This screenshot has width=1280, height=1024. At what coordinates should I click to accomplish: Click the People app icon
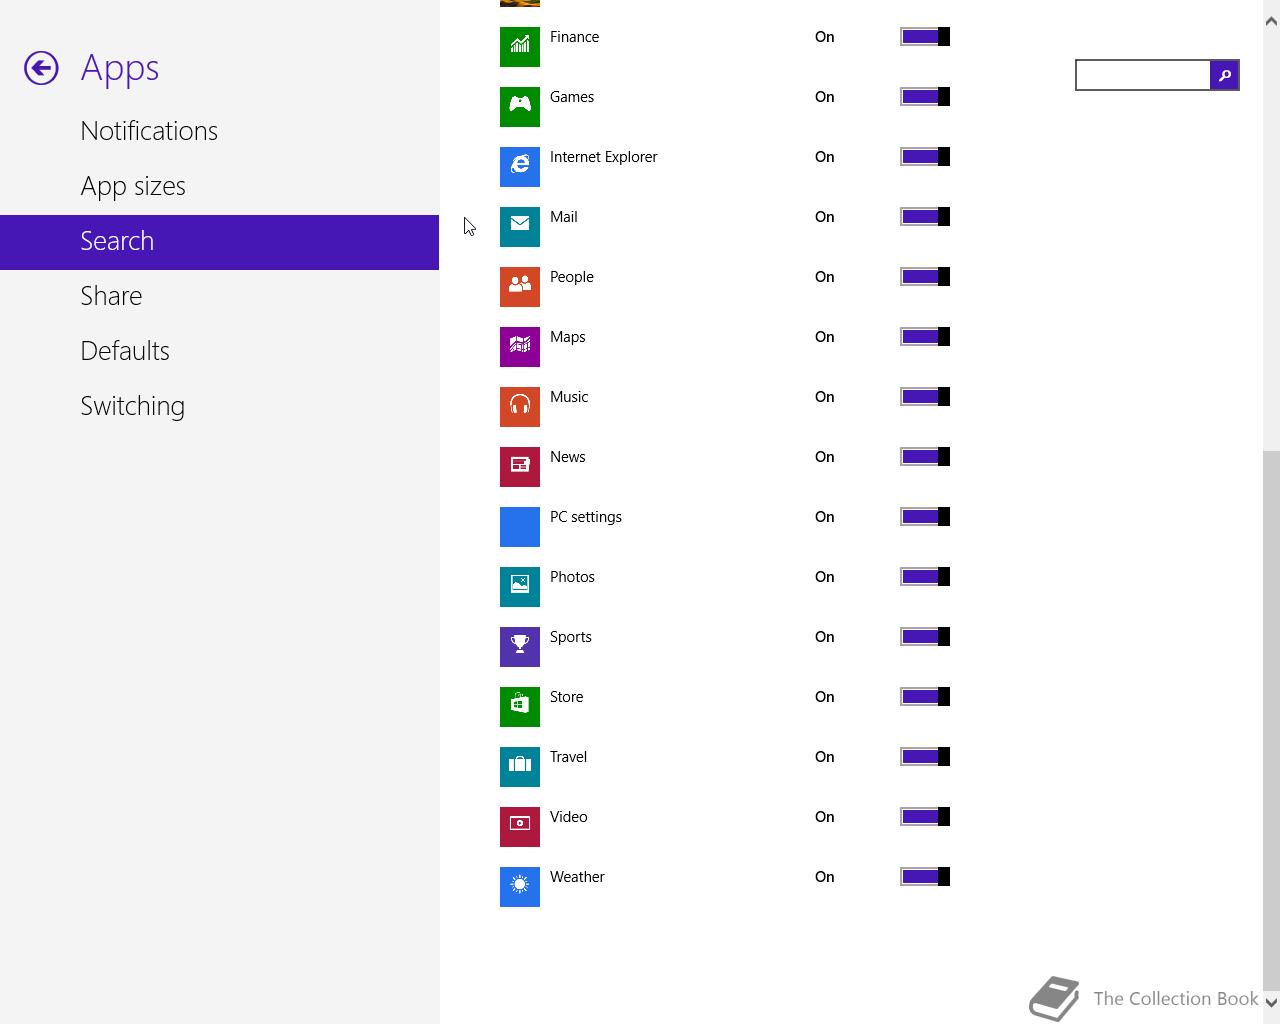[x=520, y=287]
